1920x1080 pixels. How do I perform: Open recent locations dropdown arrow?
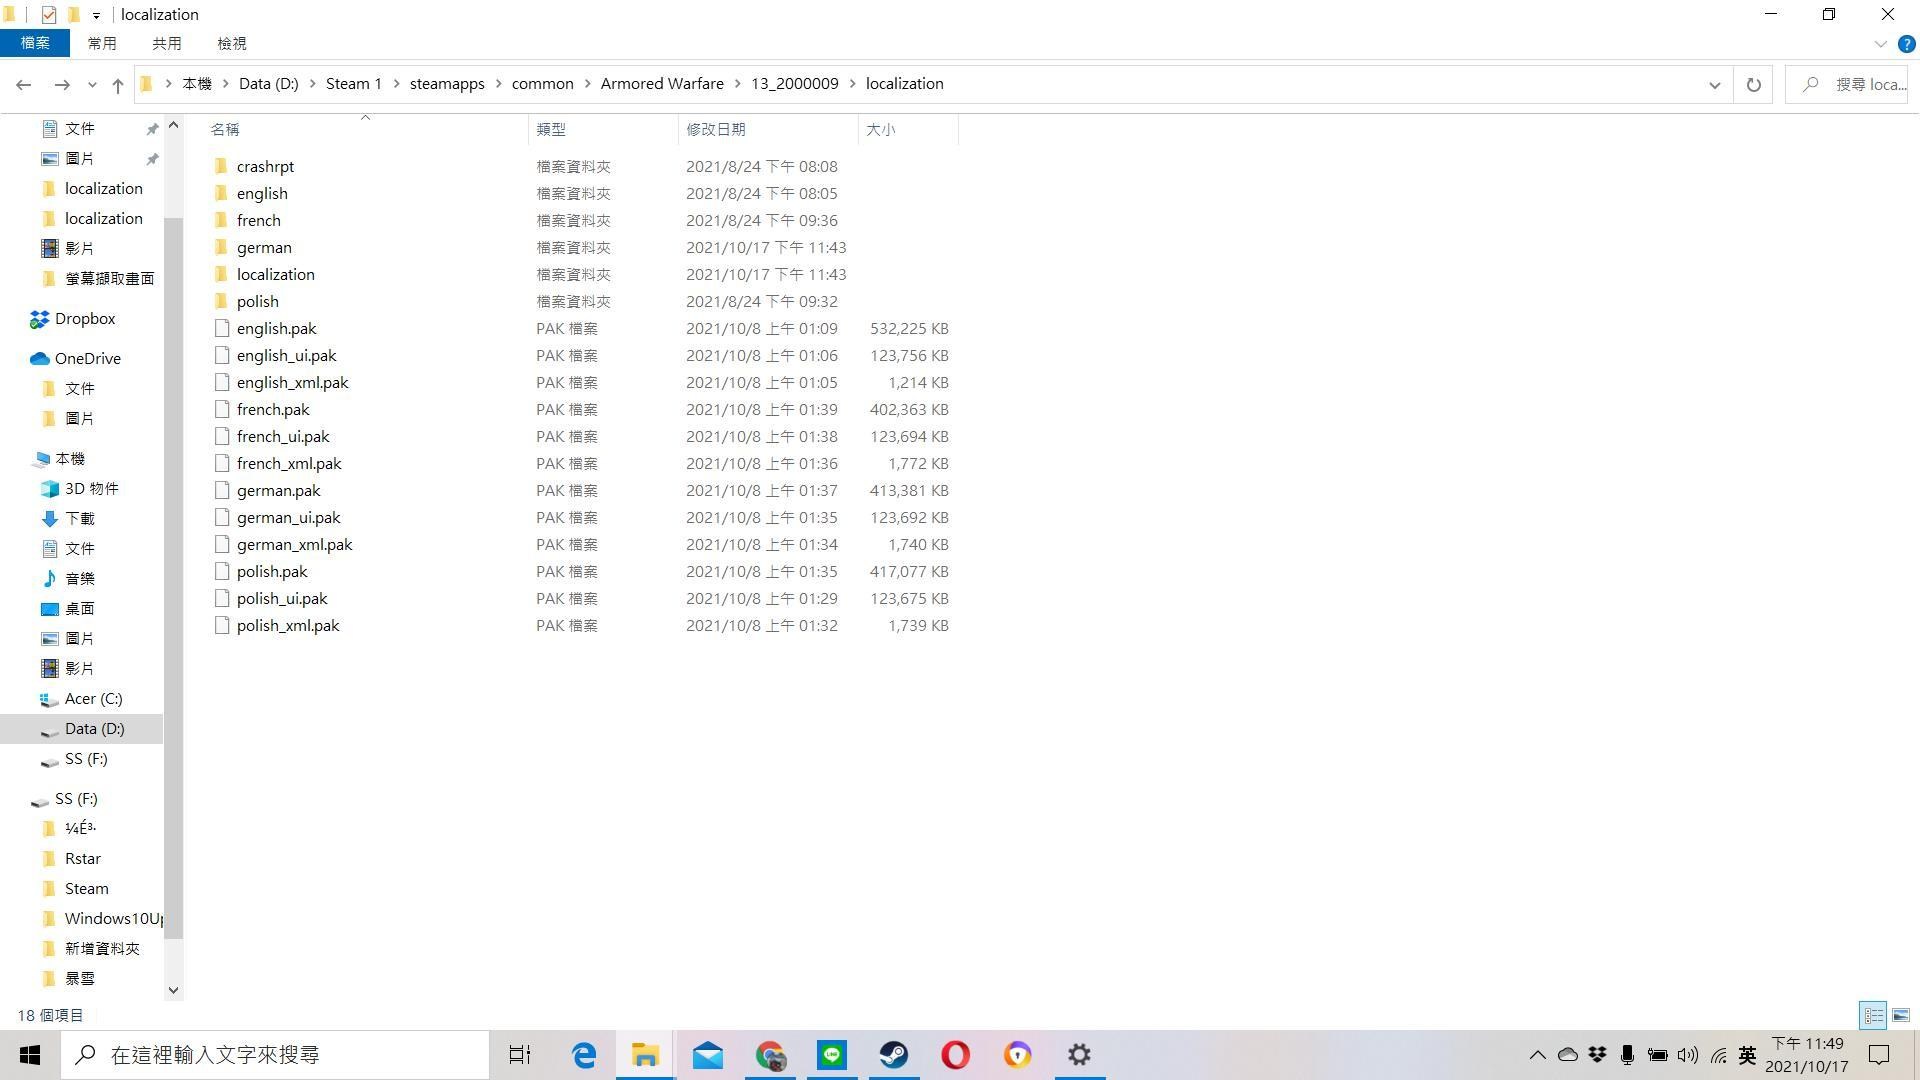(x=92, y=85)
